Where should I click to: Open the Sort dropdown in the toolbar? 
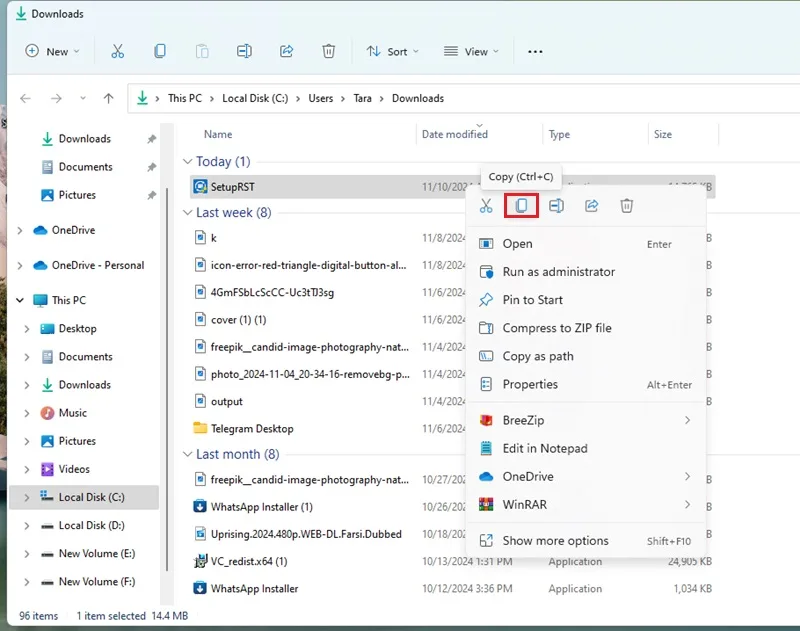(x=392, y=52)
